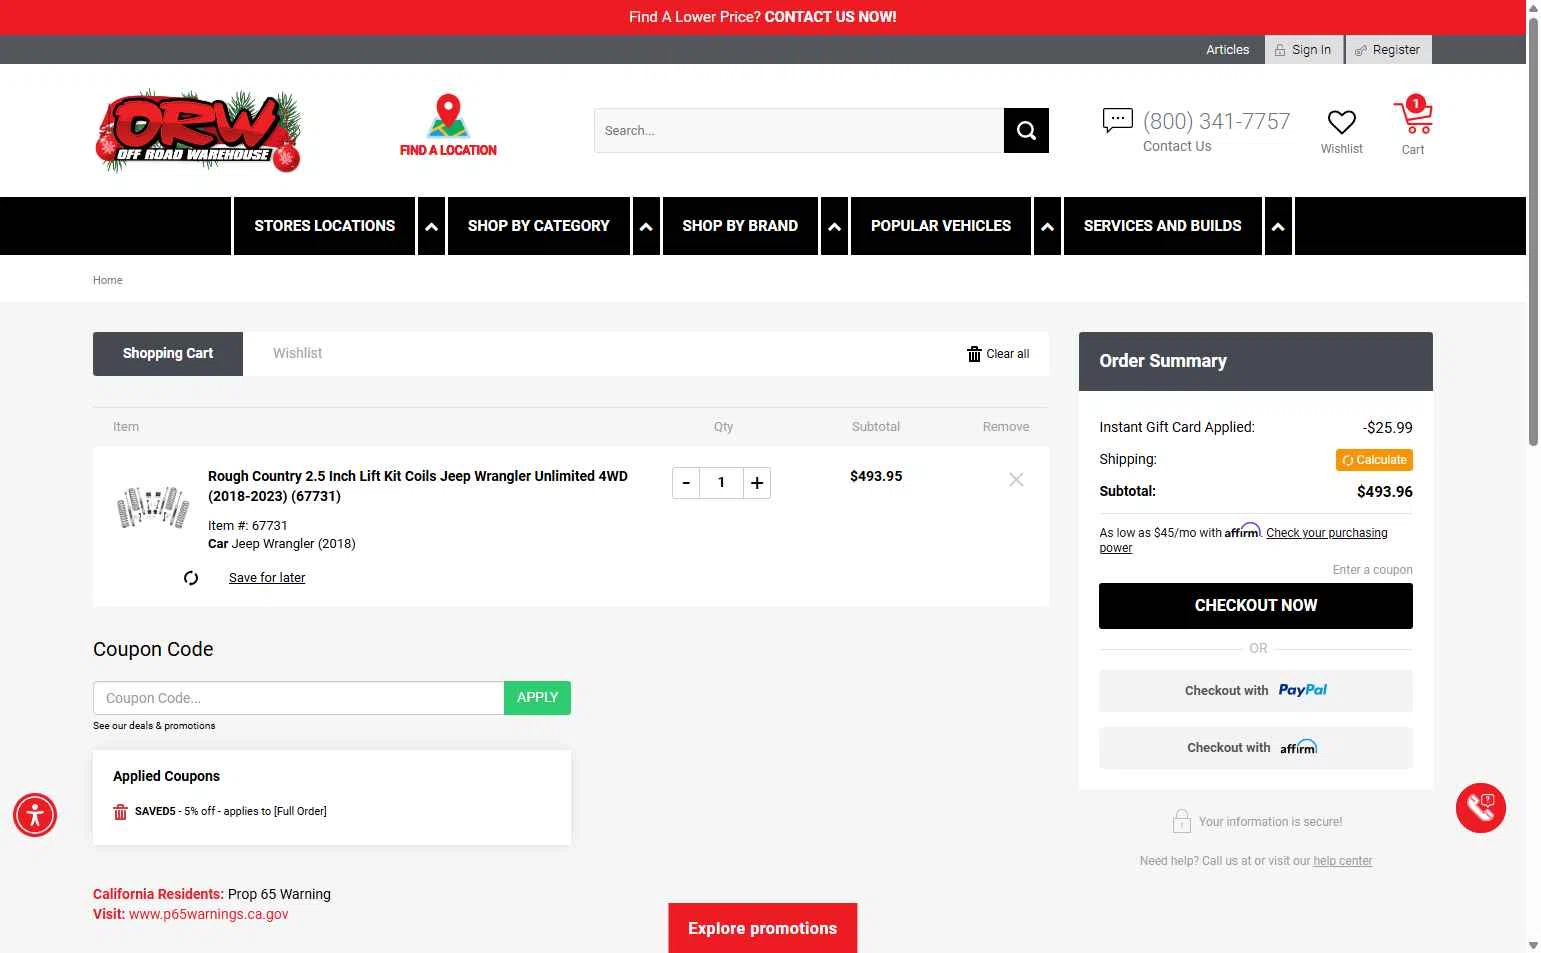
Task: Click the quantity value field
Action: (721, 483)
